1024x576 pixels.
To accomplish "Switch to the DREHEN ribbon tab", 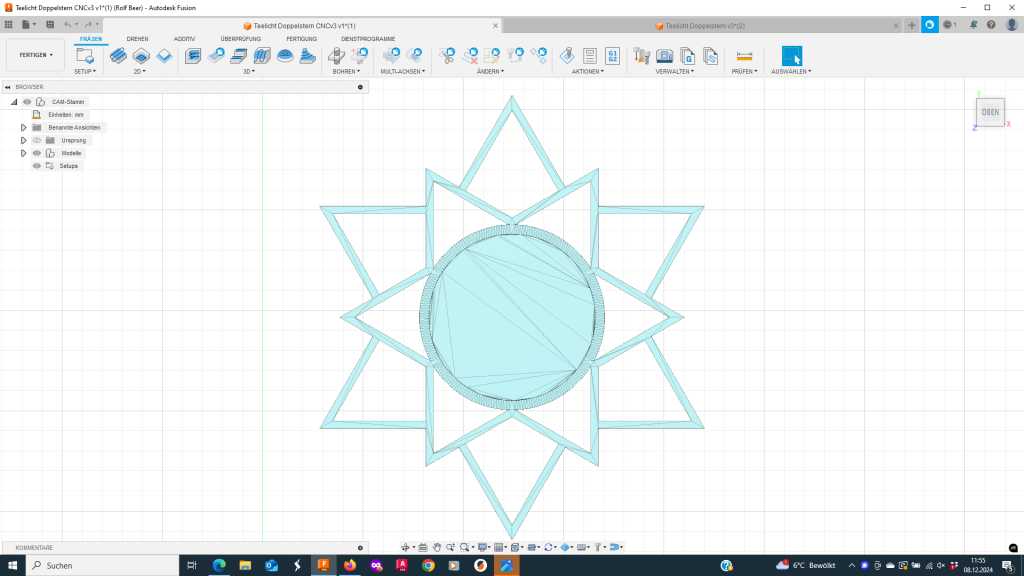I will (x=137, y=39).
